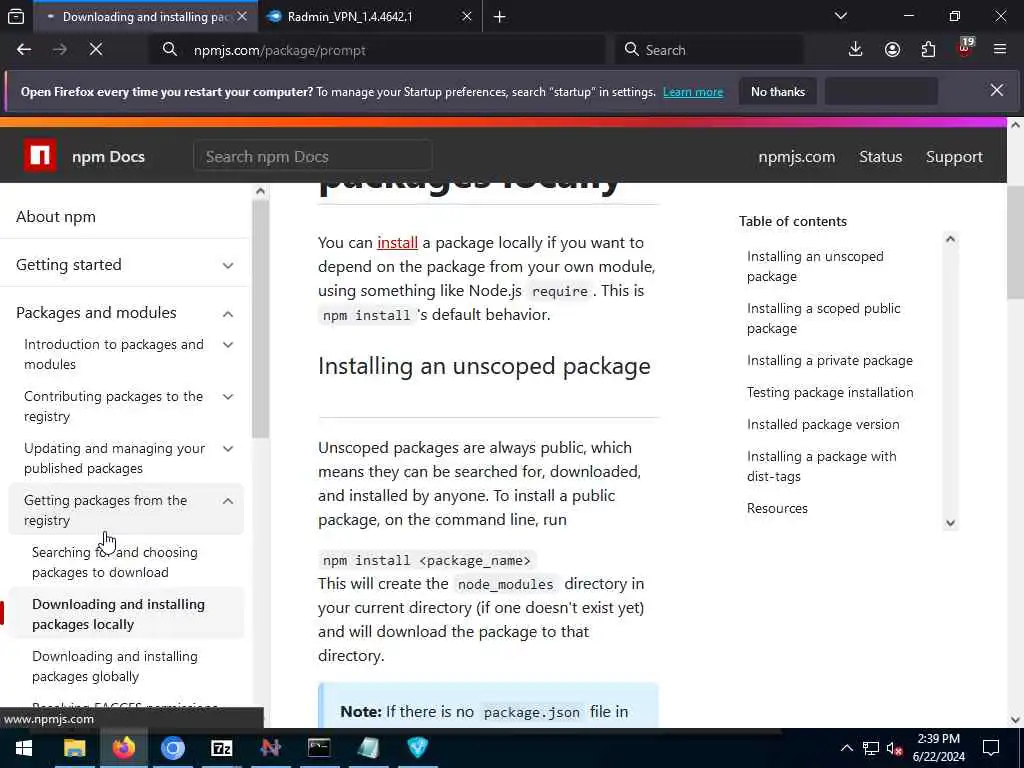Viewport: 1024px width, 768px height.
Task: Click npm Docs title
Action: [x=108, y=157]
